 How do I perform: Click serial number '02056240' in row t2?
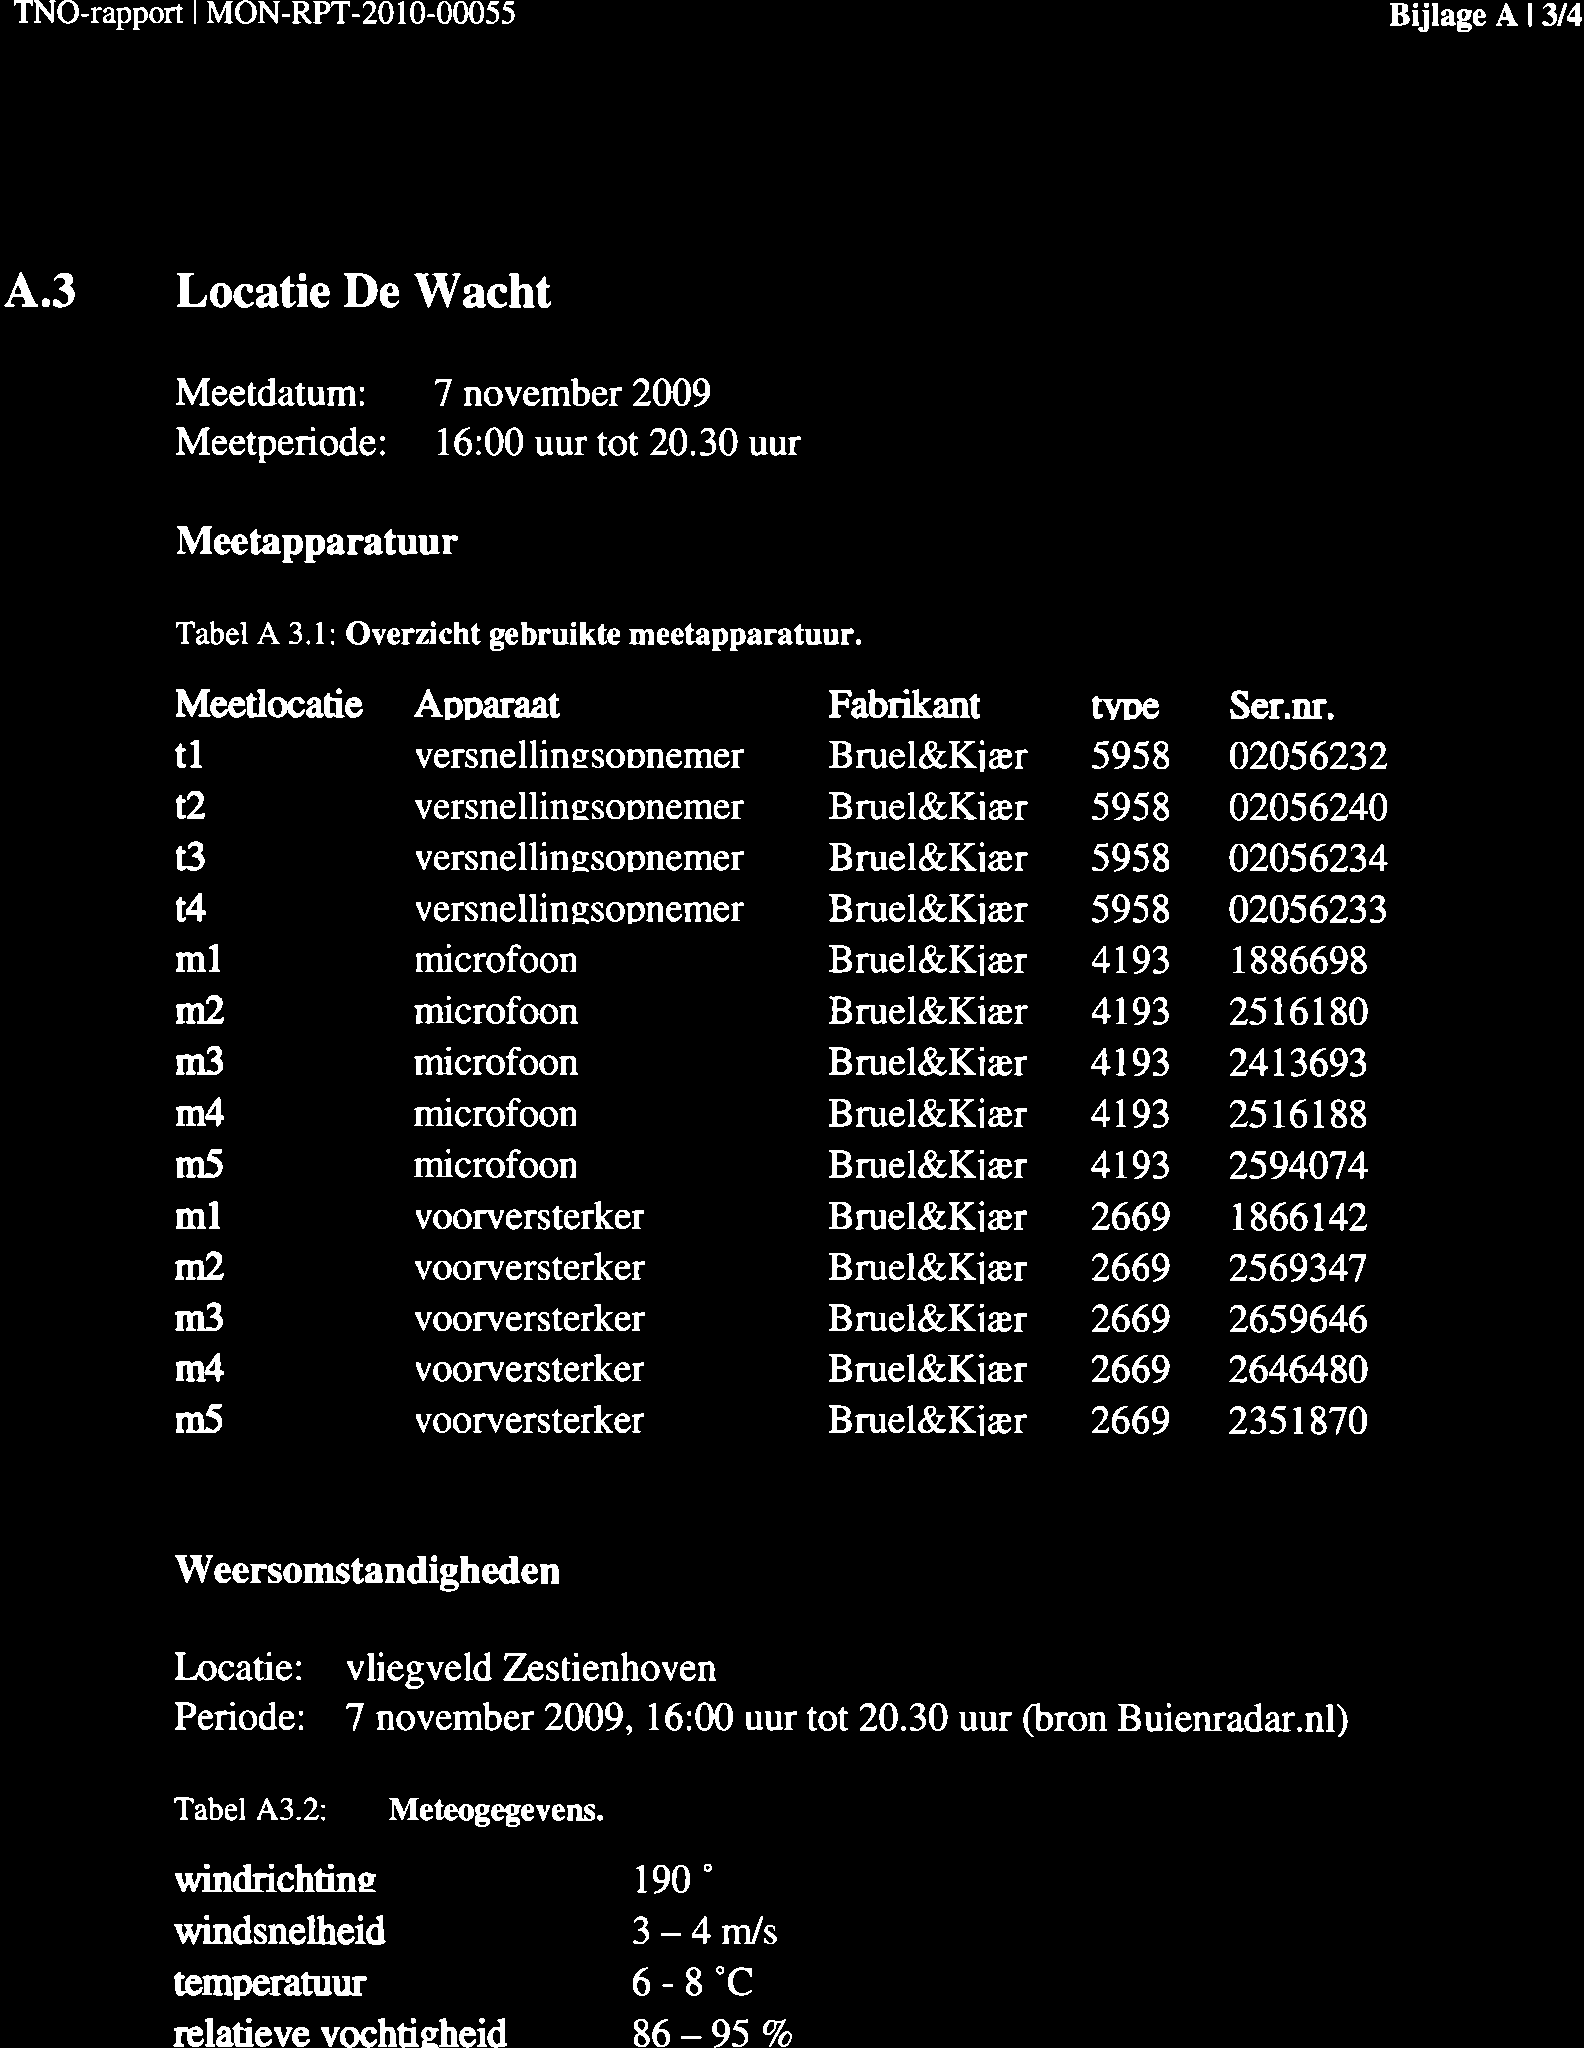[1308, 808]
